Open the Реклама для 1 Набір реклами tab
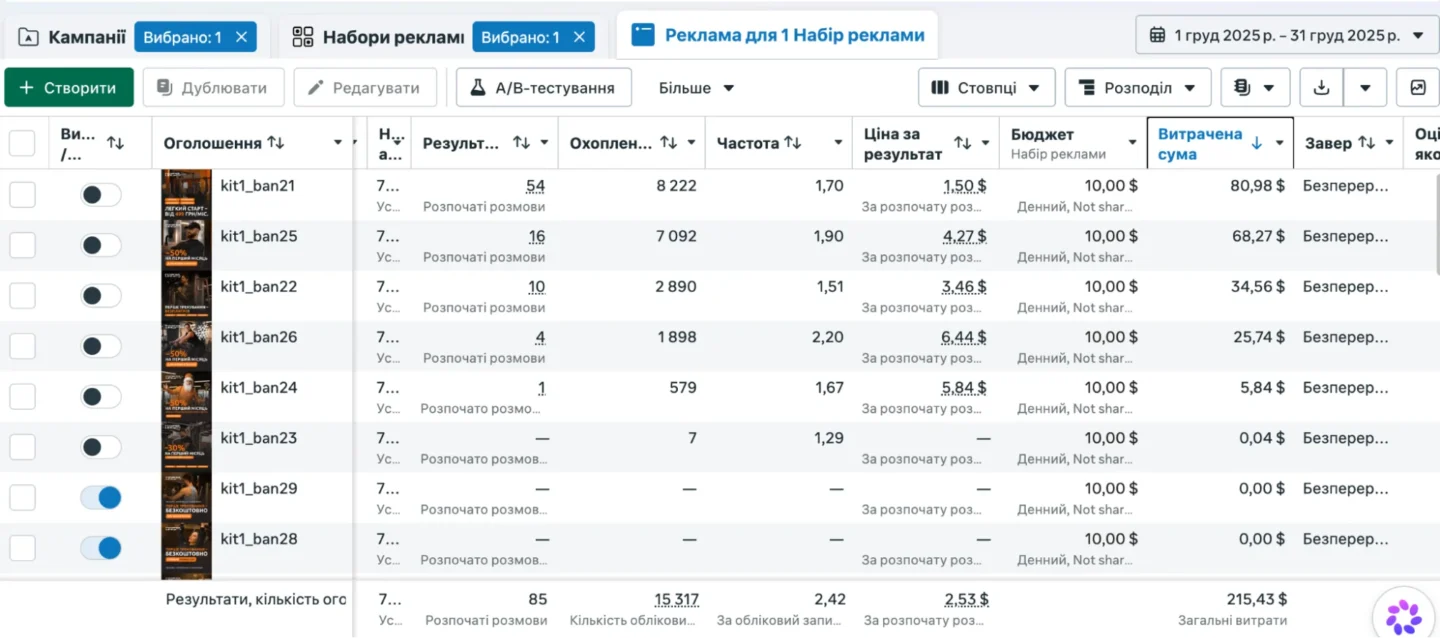 [x=777, y=36]
